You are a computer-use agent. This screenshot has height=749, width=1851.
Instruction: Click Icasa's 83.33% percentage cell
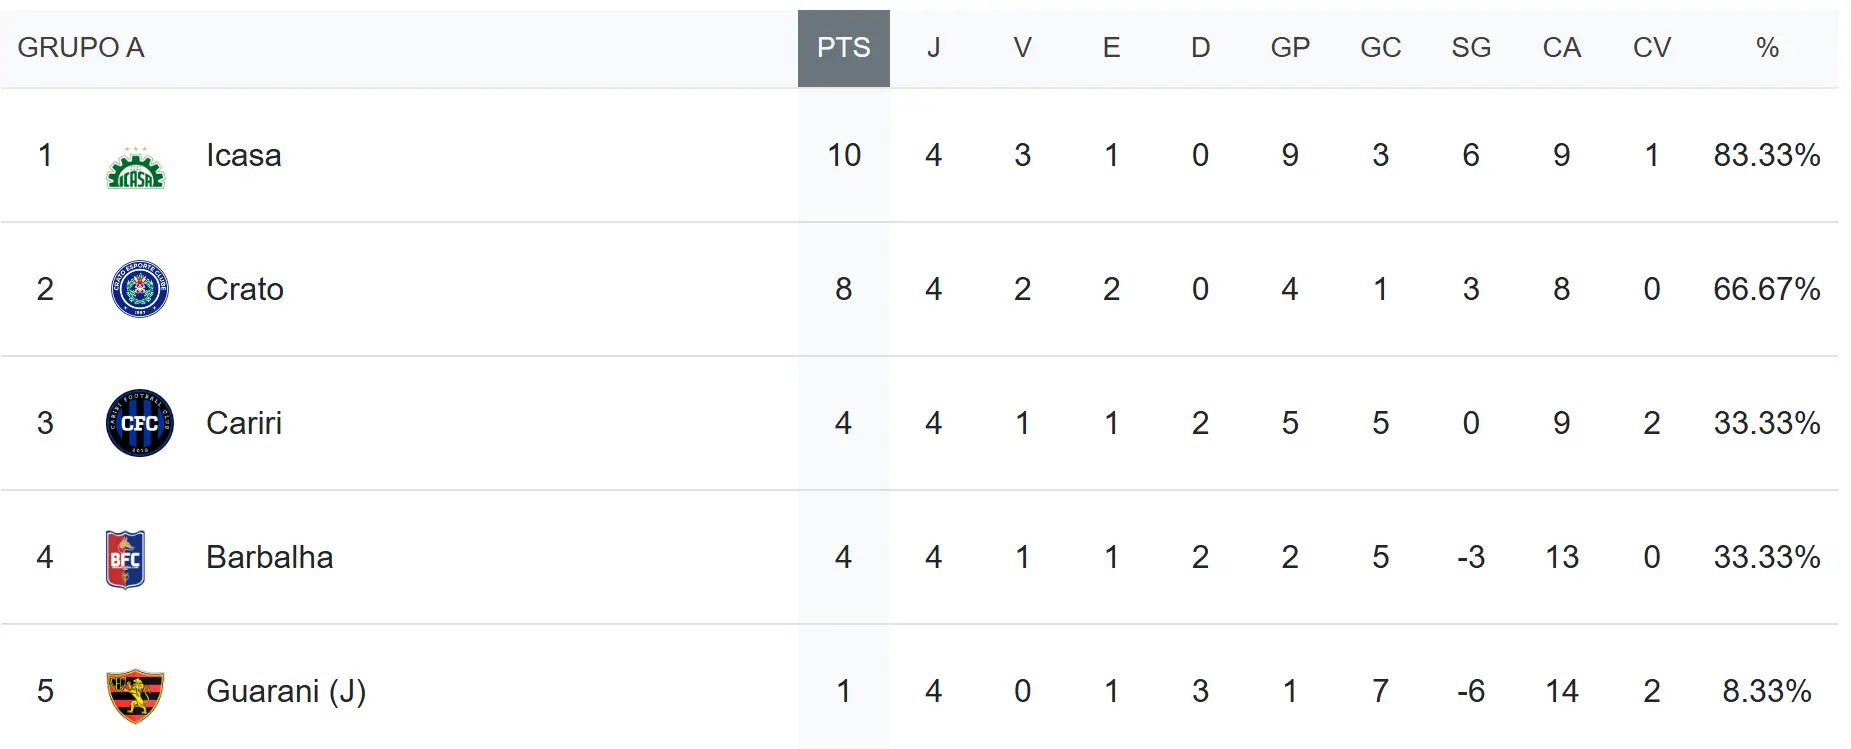1767,155
